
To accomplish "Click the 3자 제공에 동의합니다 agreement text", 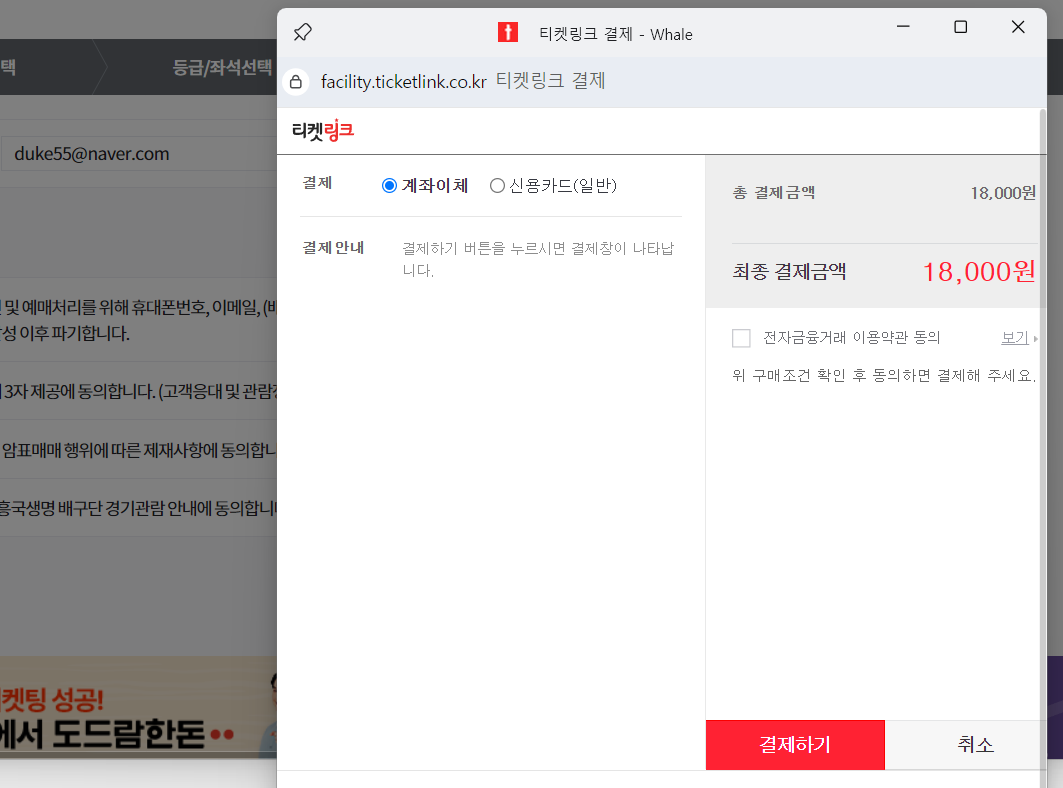I will tap(138, 391).
